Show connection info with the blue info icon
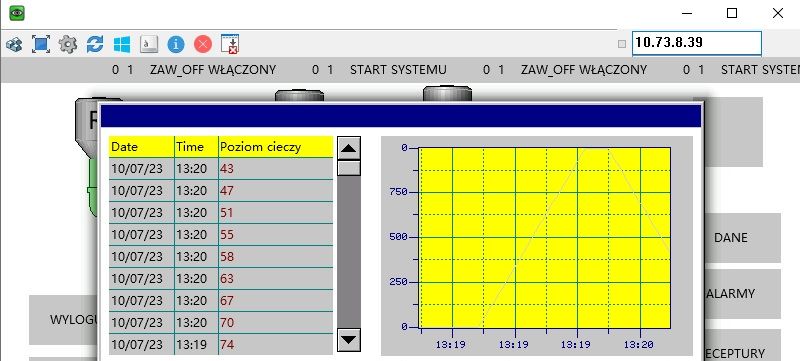Viewport: 800px width, 361px height. pos(176,44)
